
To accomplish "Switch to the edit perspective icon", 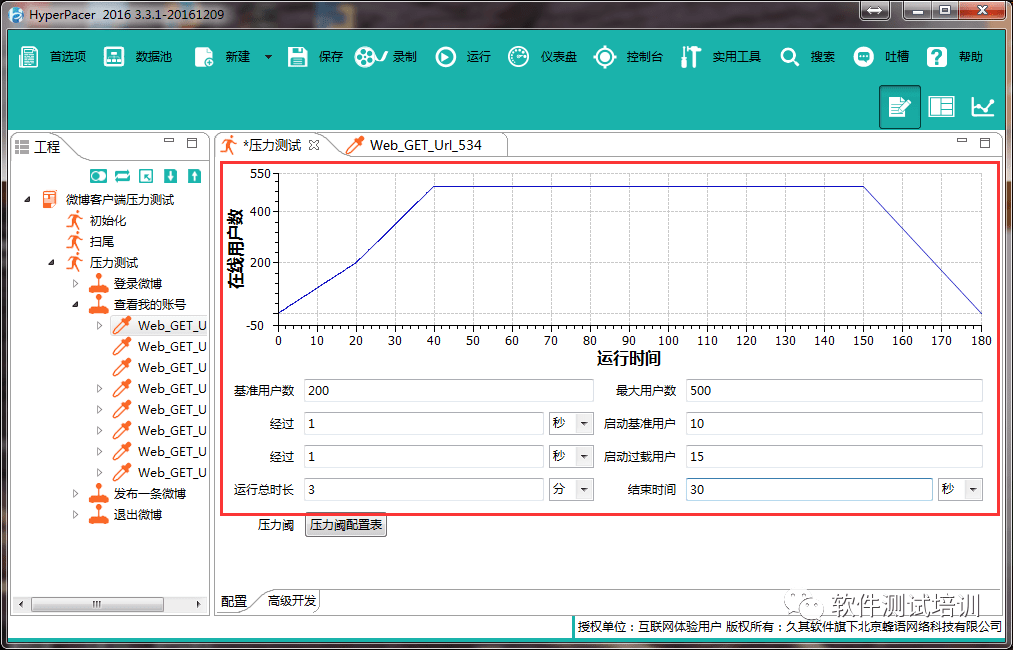I will 899,107.
